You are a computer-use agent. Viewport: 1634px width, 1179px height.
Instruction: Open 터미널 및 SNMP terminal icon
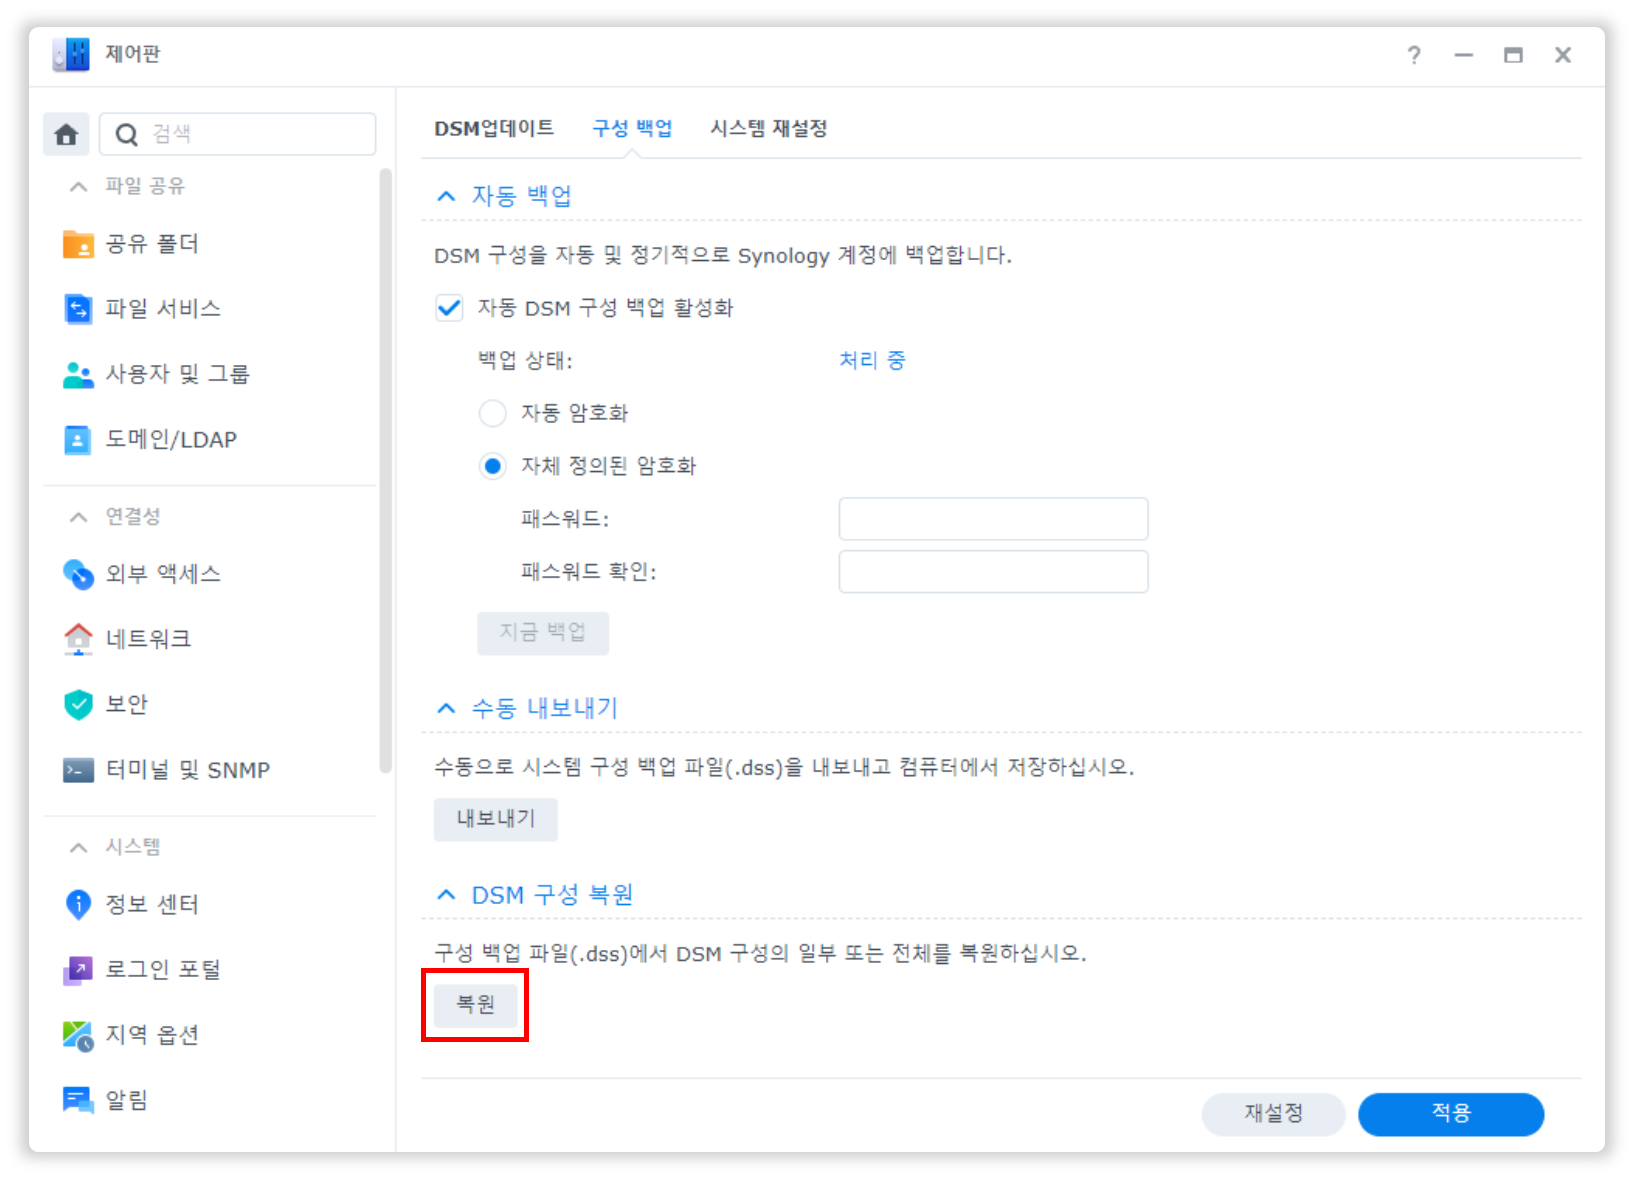(78, 770)
